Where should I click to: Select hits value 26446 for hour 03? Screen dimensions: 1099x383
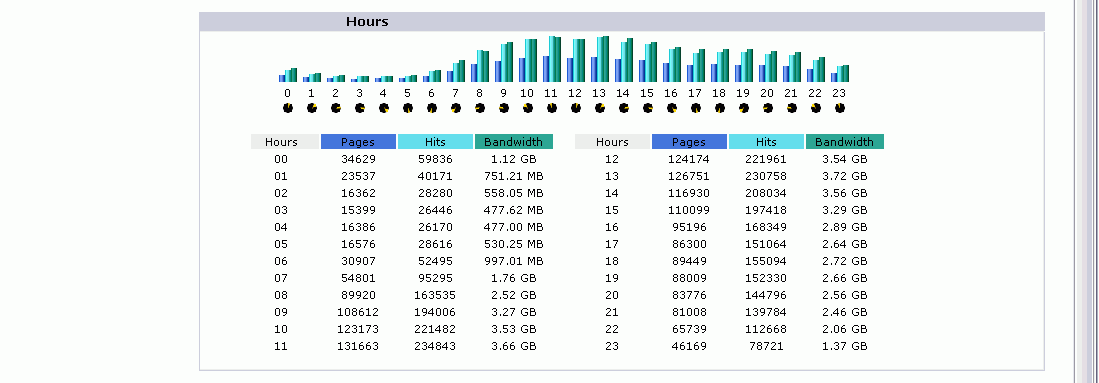tap(435, 210)
